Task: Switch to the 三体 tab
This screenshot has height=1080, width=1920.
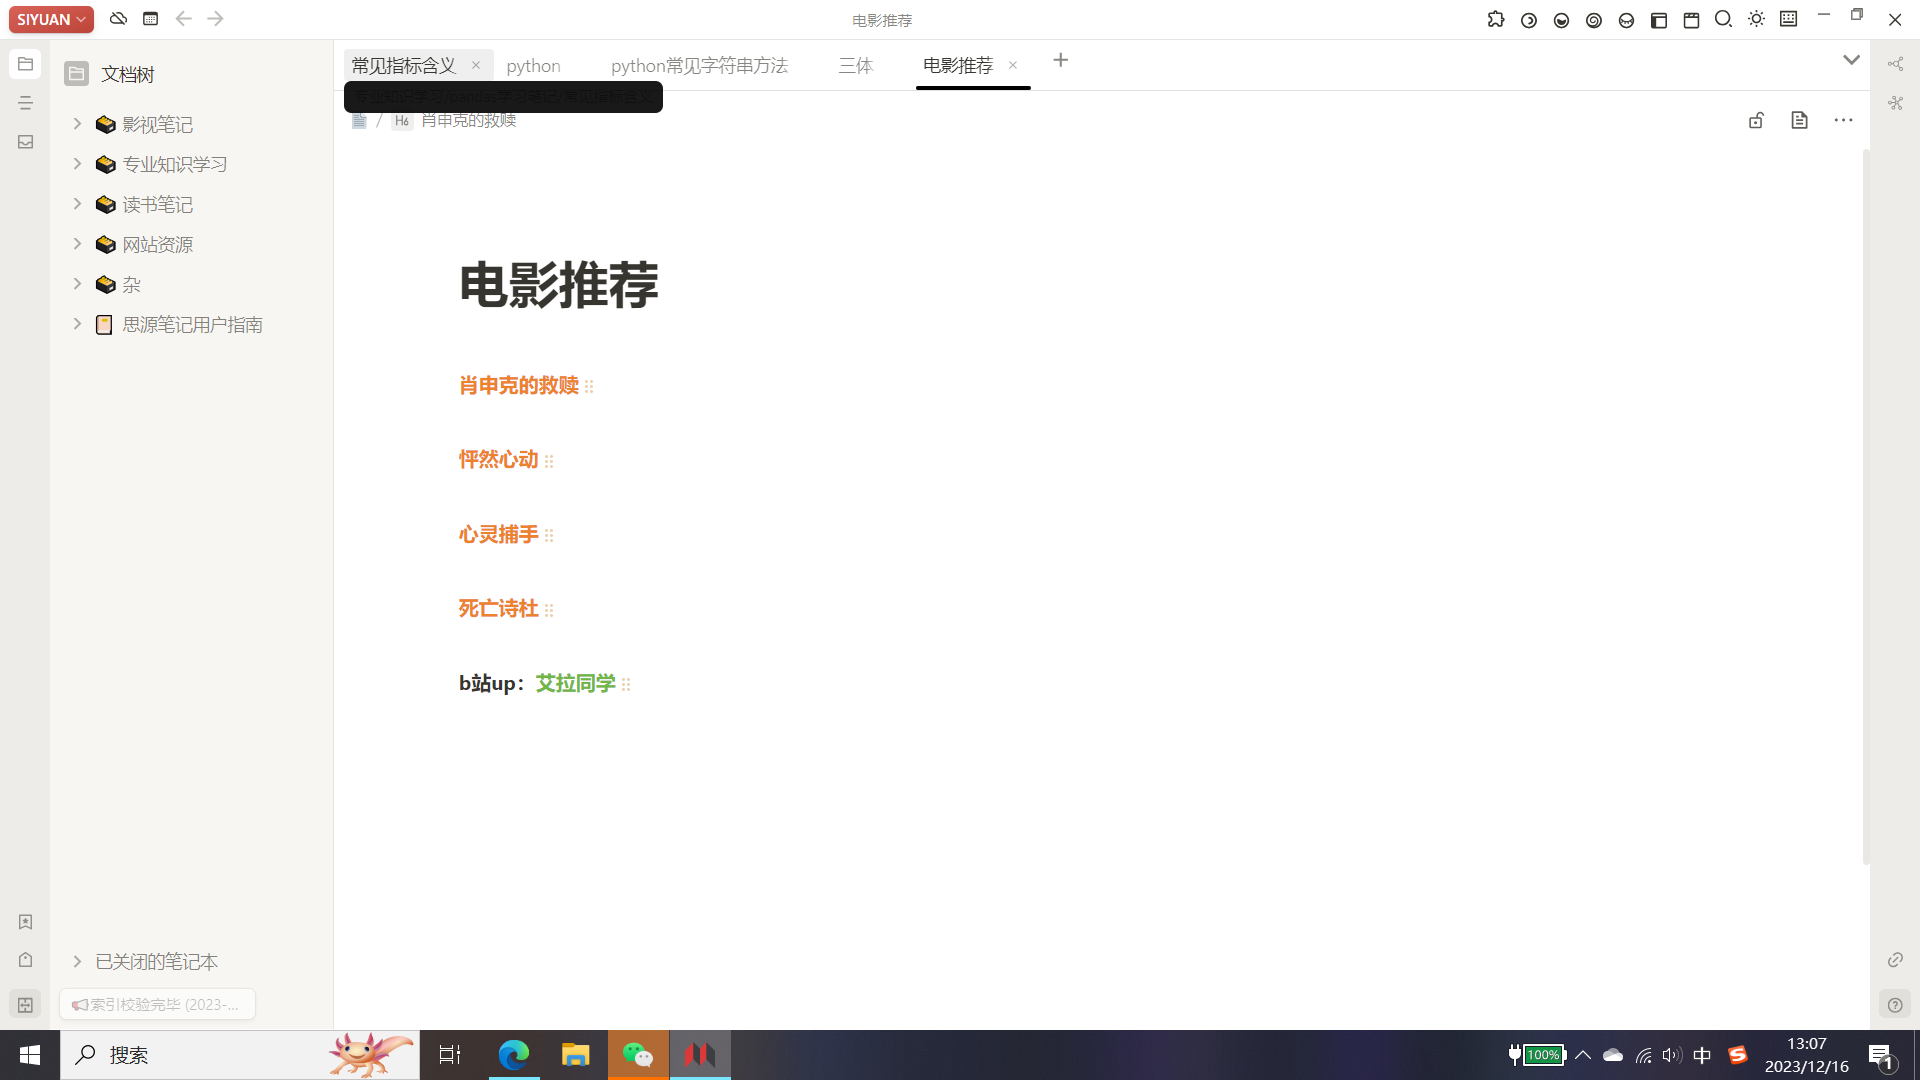Action: [x=855, y=65]
